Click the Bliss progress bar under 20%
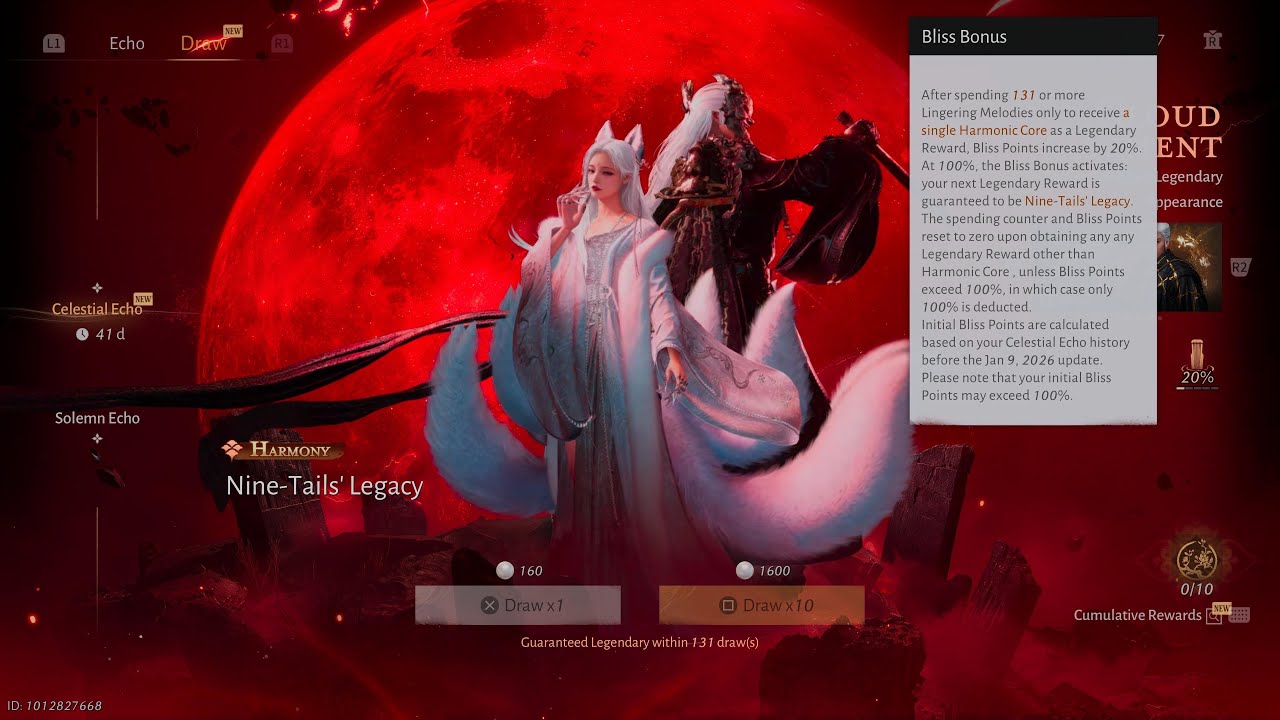The width and height of the screenshot is (1280, 720). tap(1197, 388)
